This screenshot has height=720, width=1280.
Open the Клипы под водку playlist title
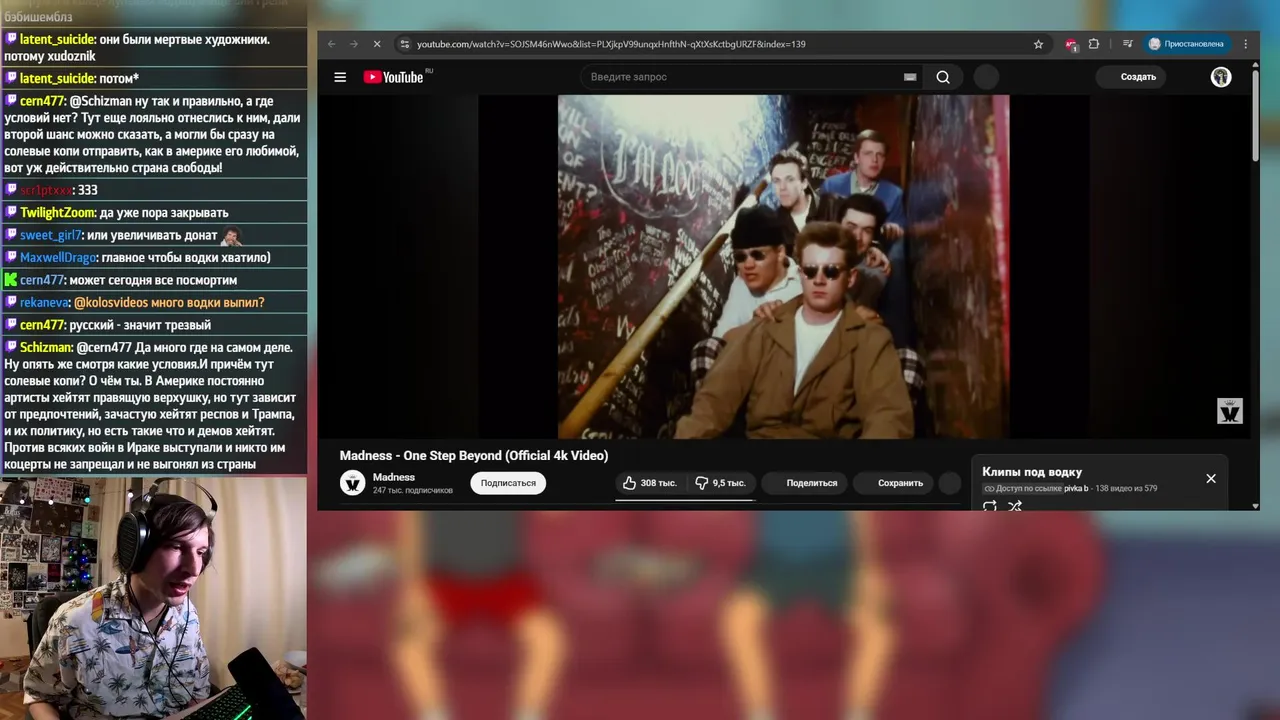coord(1032,472)
